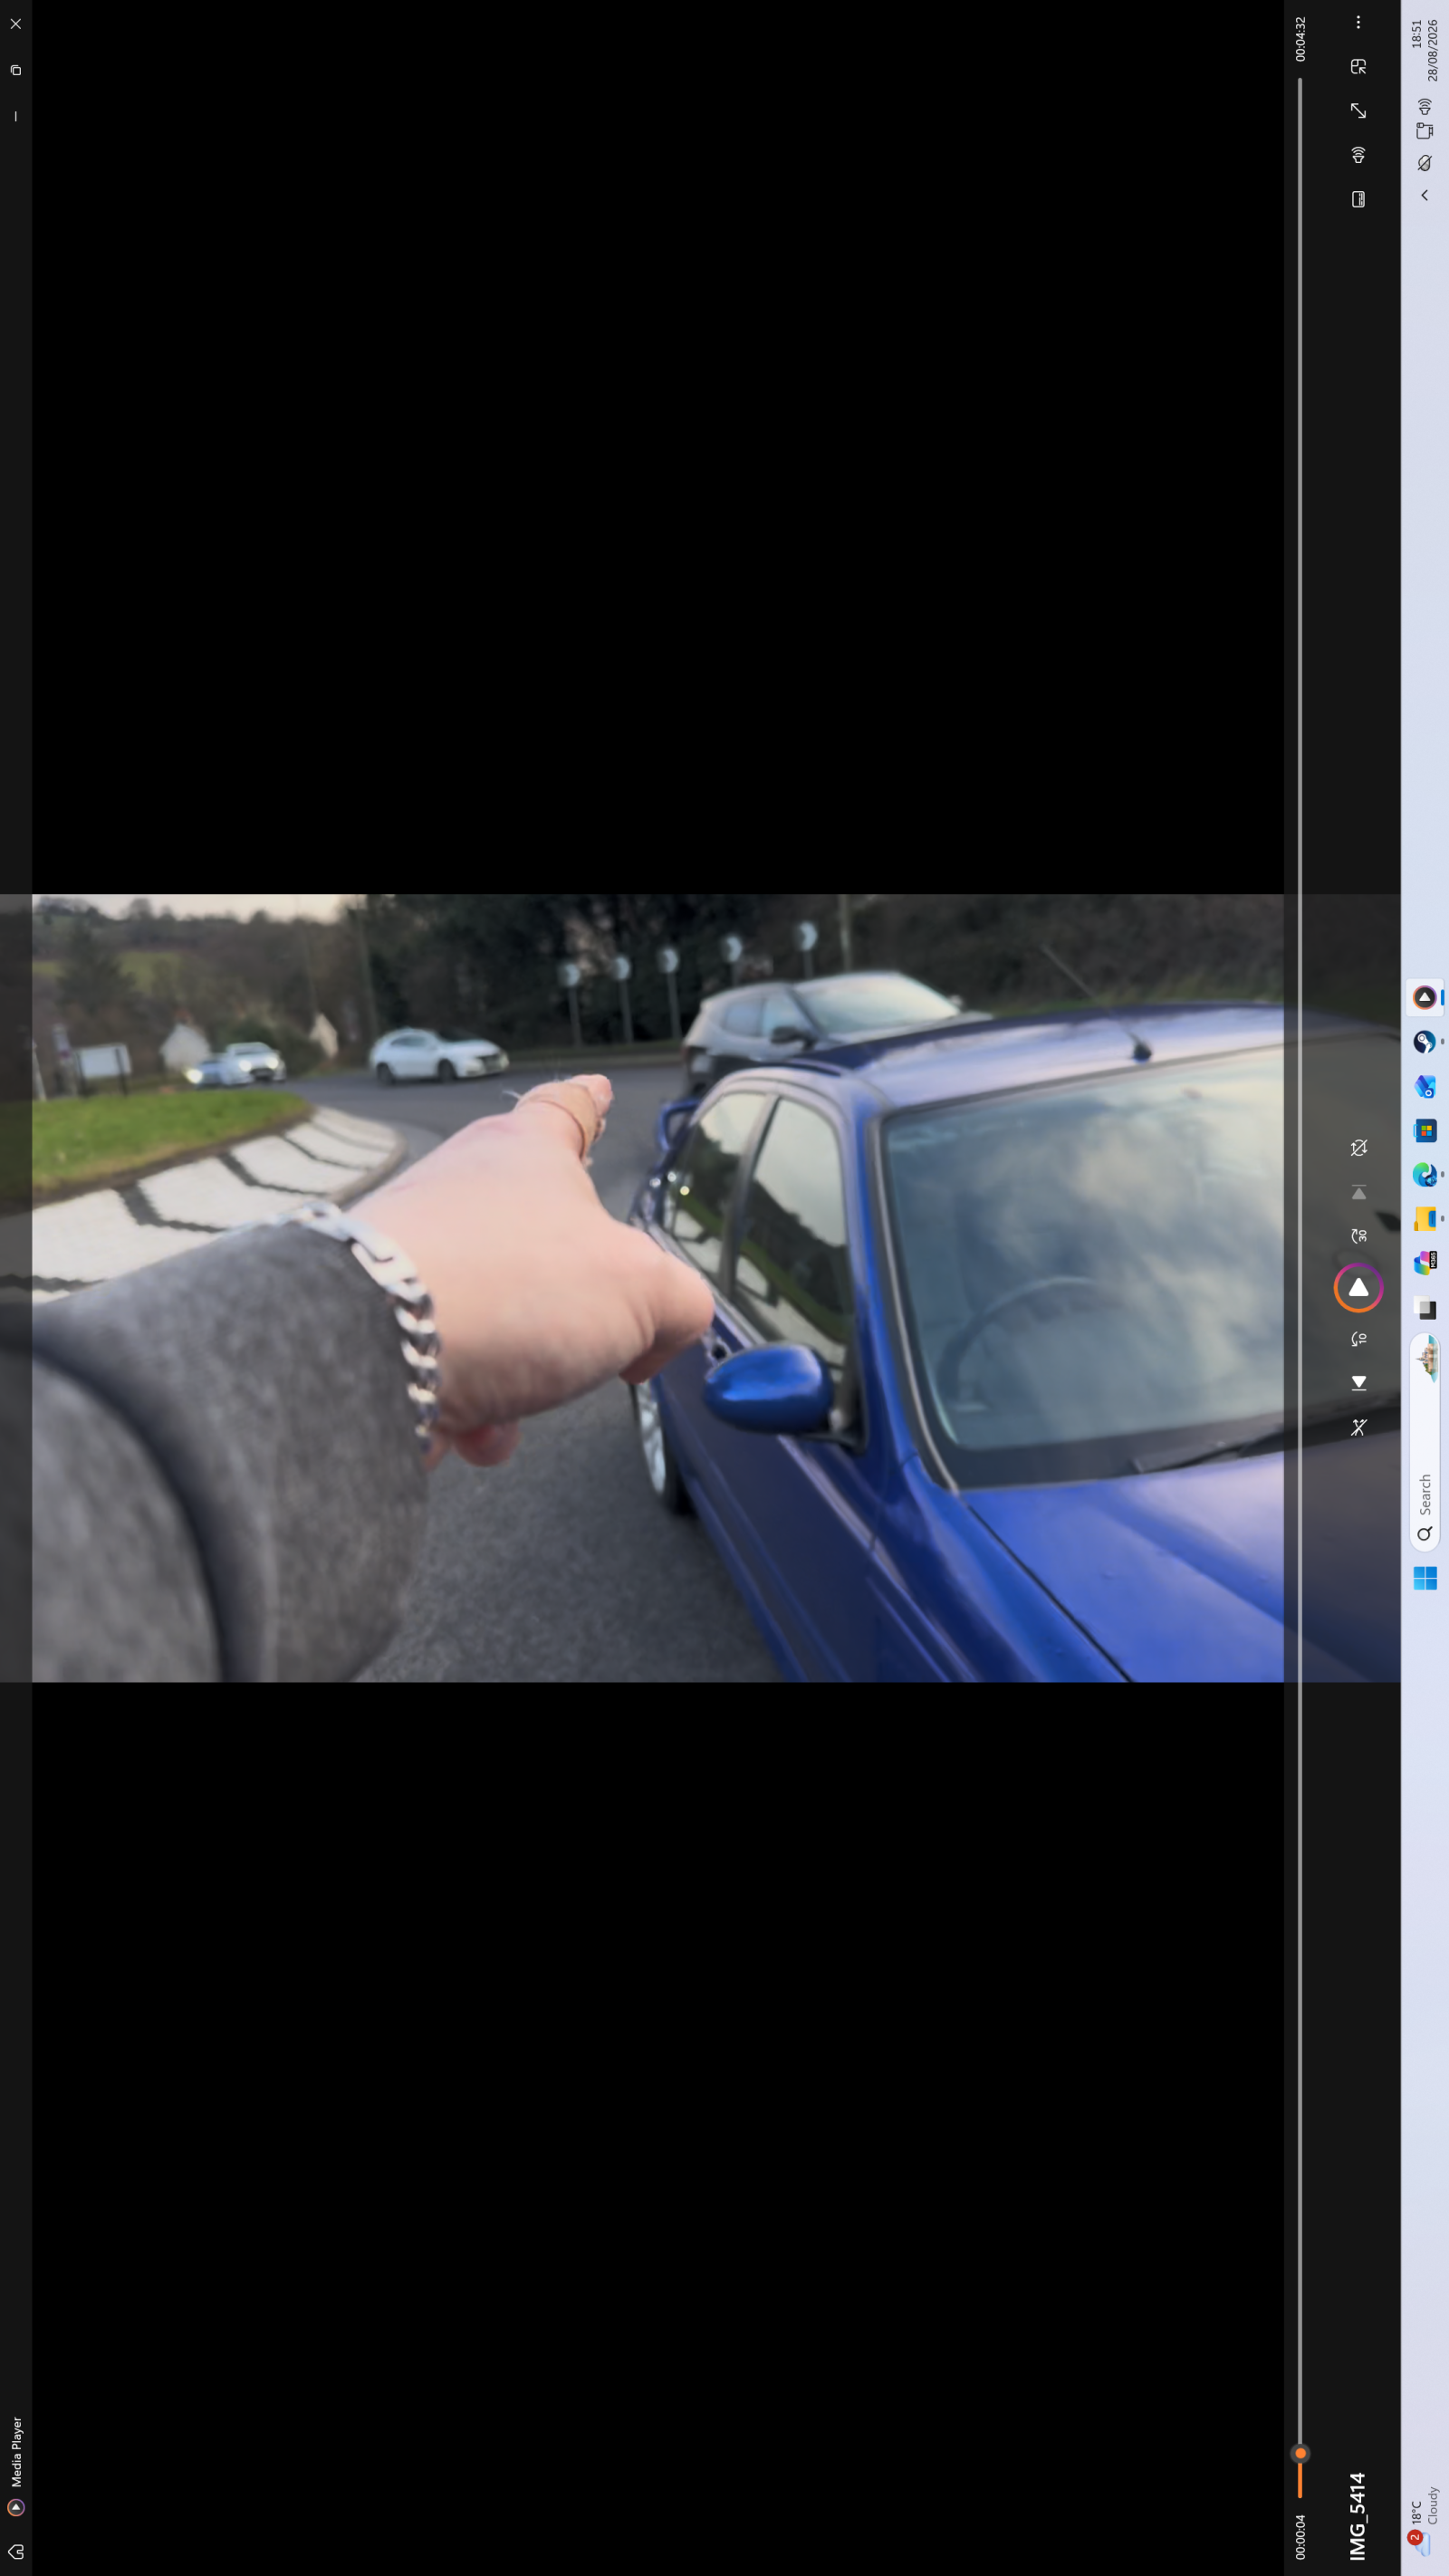
Task: Click the 'Media Player' title text
Action: (x=16, y=2453)
